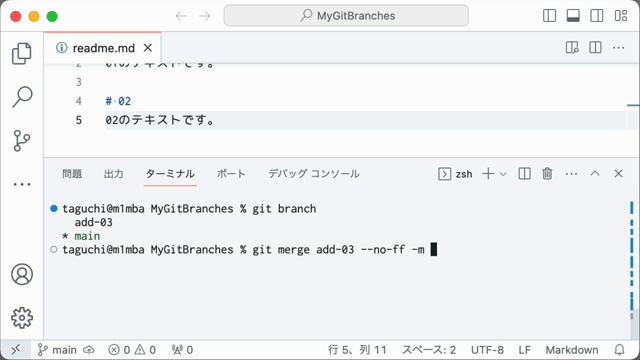This screenshot has width=640, height=360.
Task: Change the Markdown language mode
Action: tap(572, 350)
